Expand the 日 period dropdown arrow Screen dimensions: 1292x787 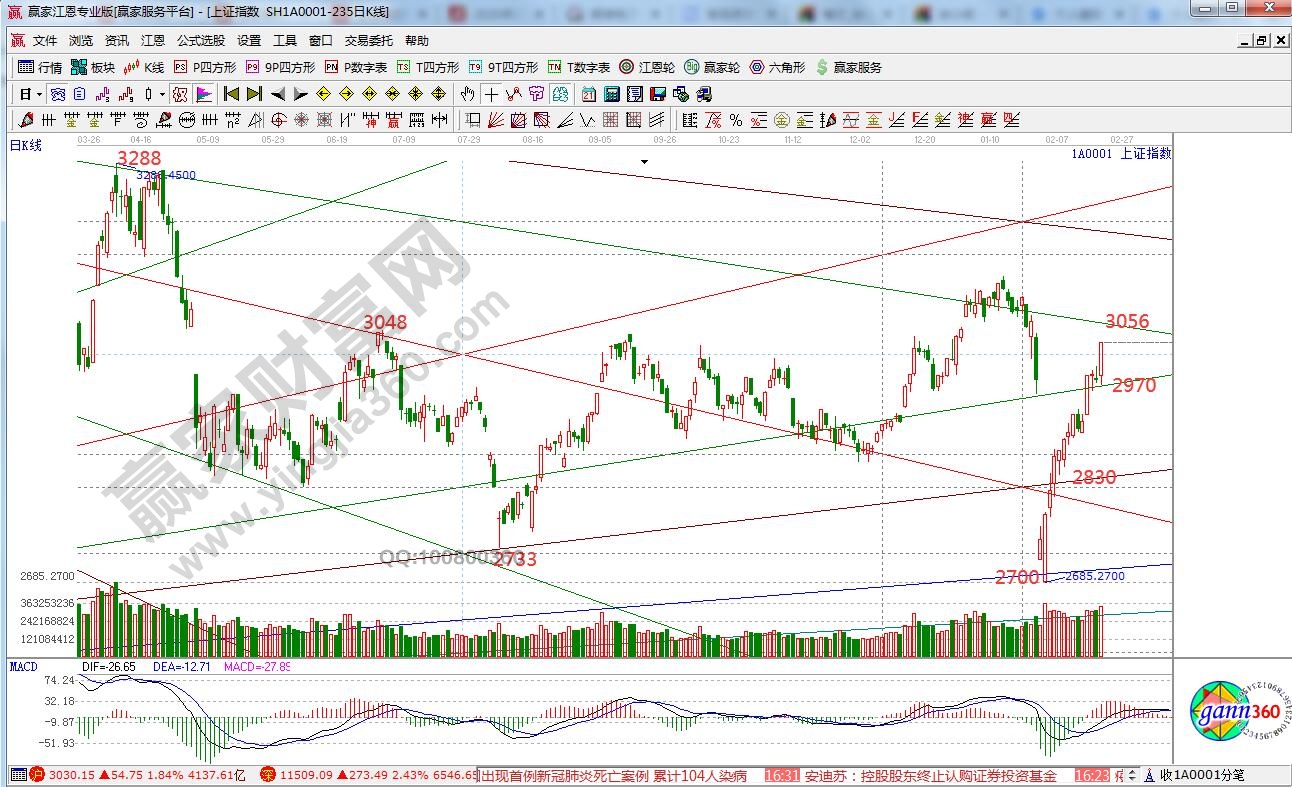click(39, 94)
